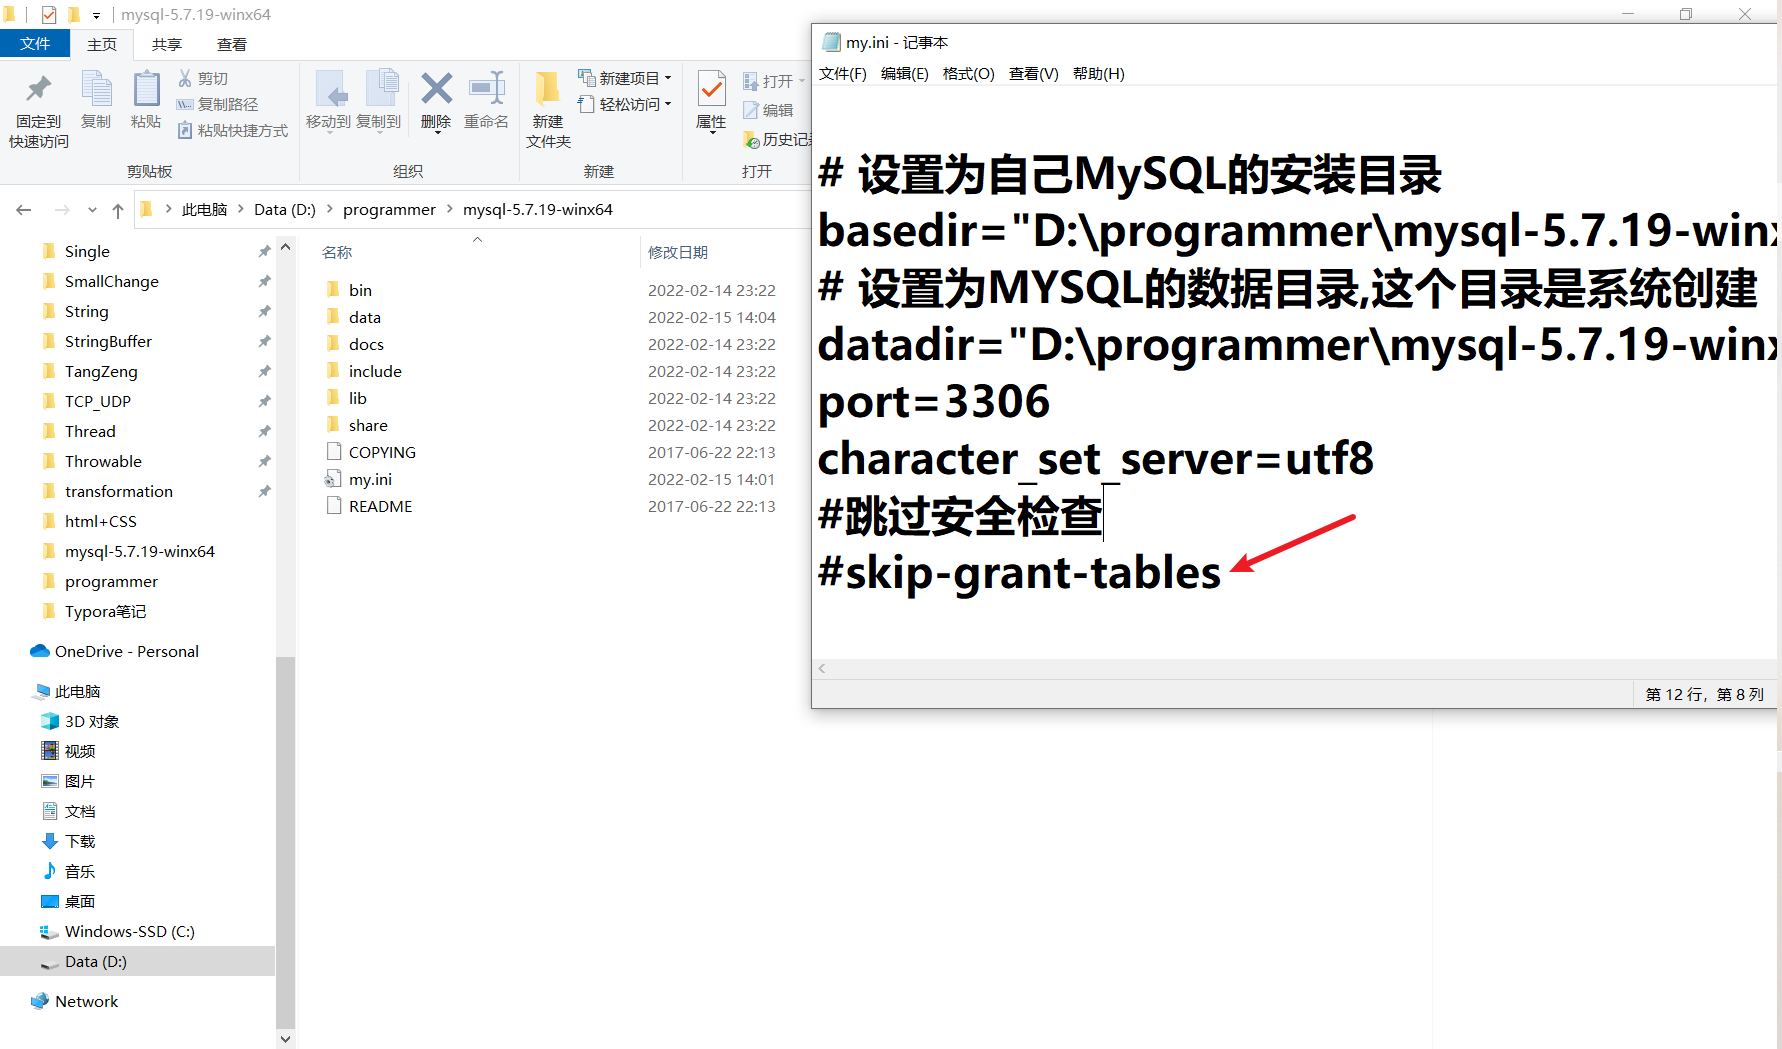This screenshot has width=1782, height=1049.
Task: Click Data (D:) in address breadcrumb
Action: click(x=284, y=209)
